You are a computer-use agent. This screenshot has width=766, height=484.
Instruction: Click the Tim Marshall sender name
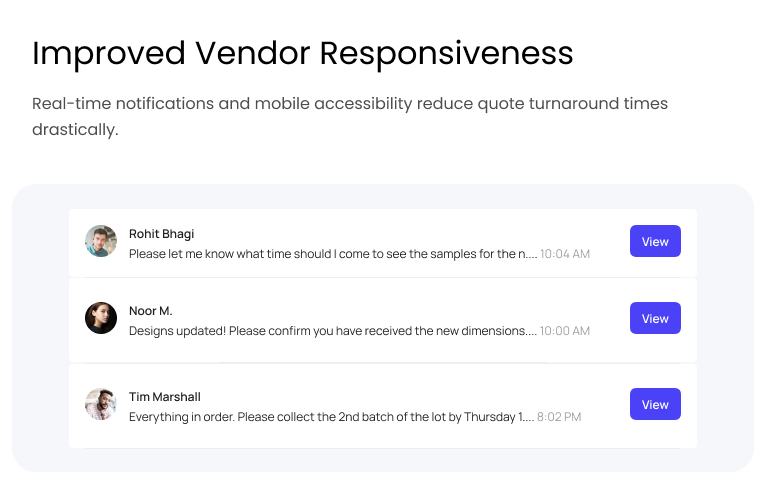click(165, 397)
